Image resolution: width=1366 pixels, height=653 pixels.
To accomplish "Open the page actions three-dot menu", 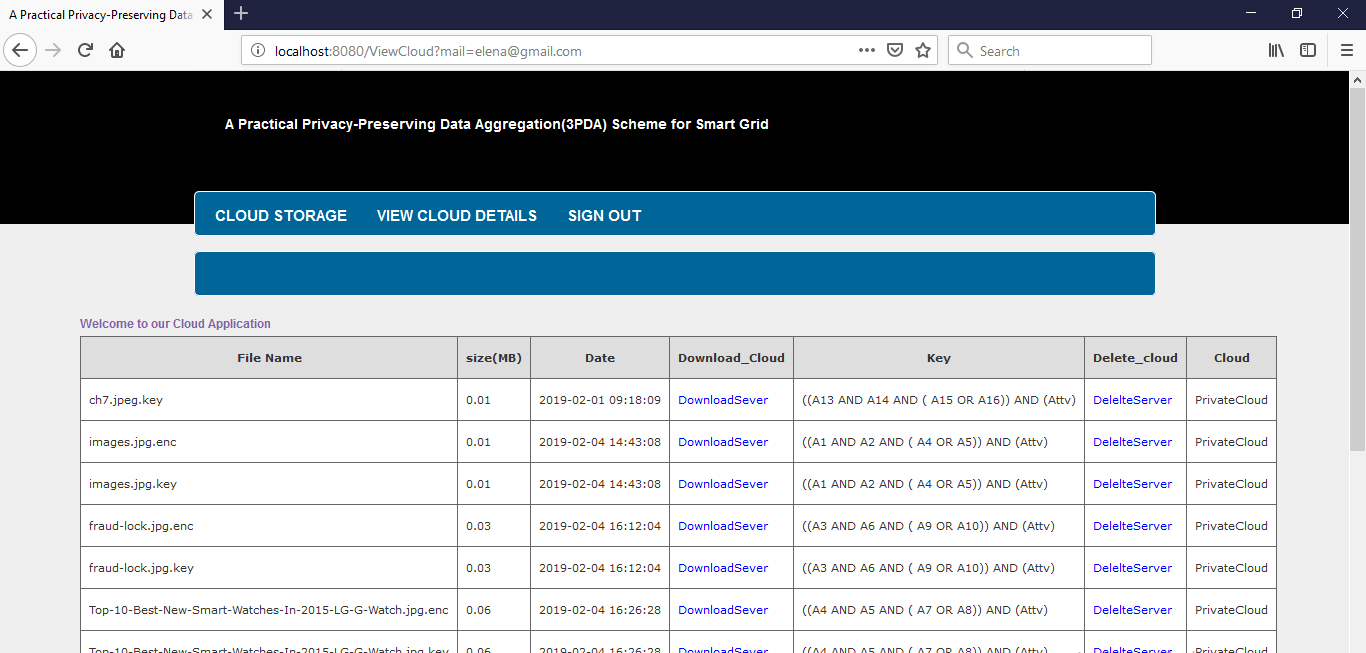I will 867,50.
